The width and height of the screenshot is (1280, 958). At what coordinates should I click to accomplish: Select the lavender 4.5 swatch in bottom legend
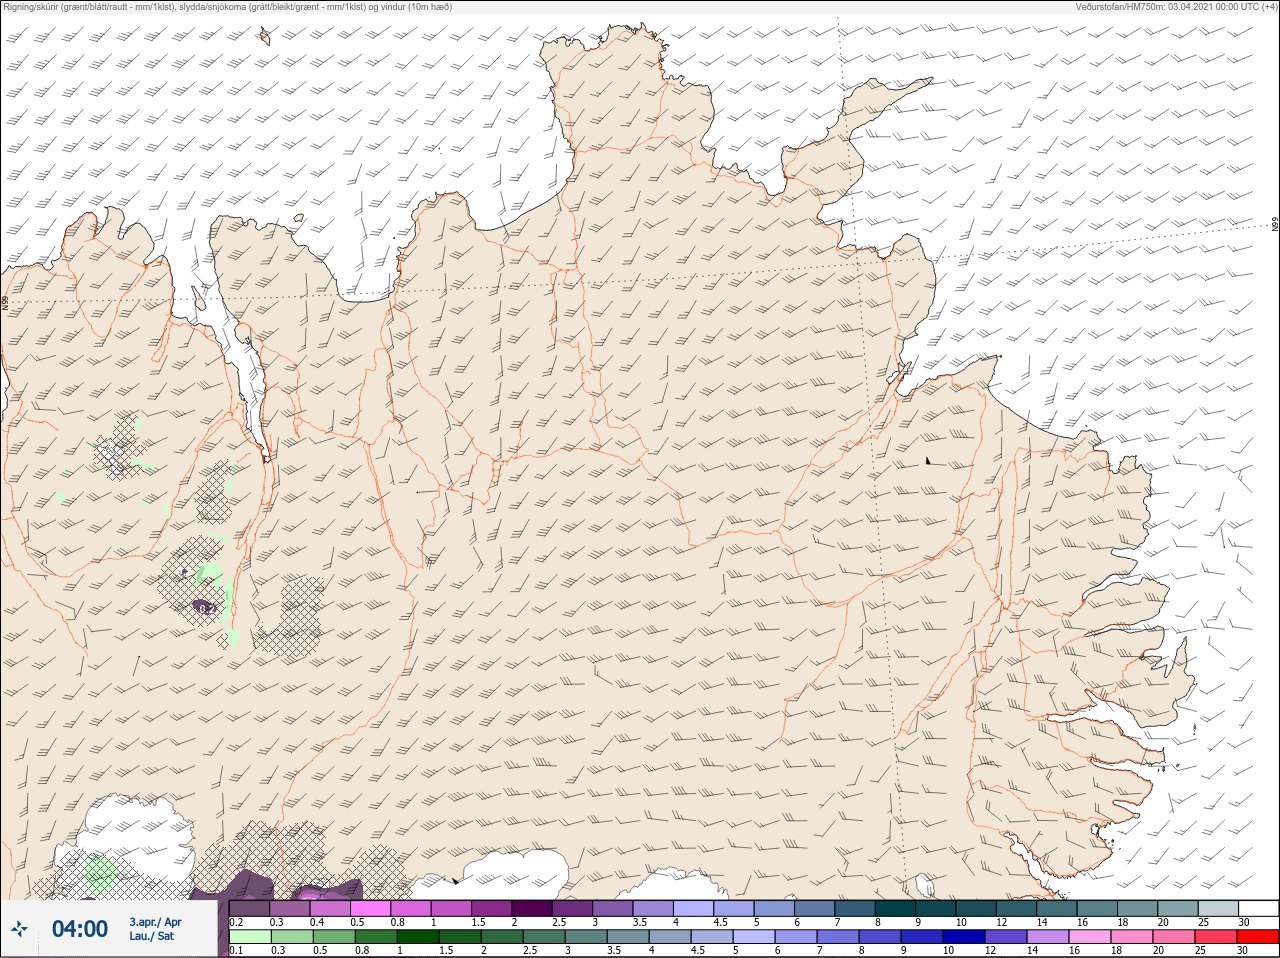point(712,937)
